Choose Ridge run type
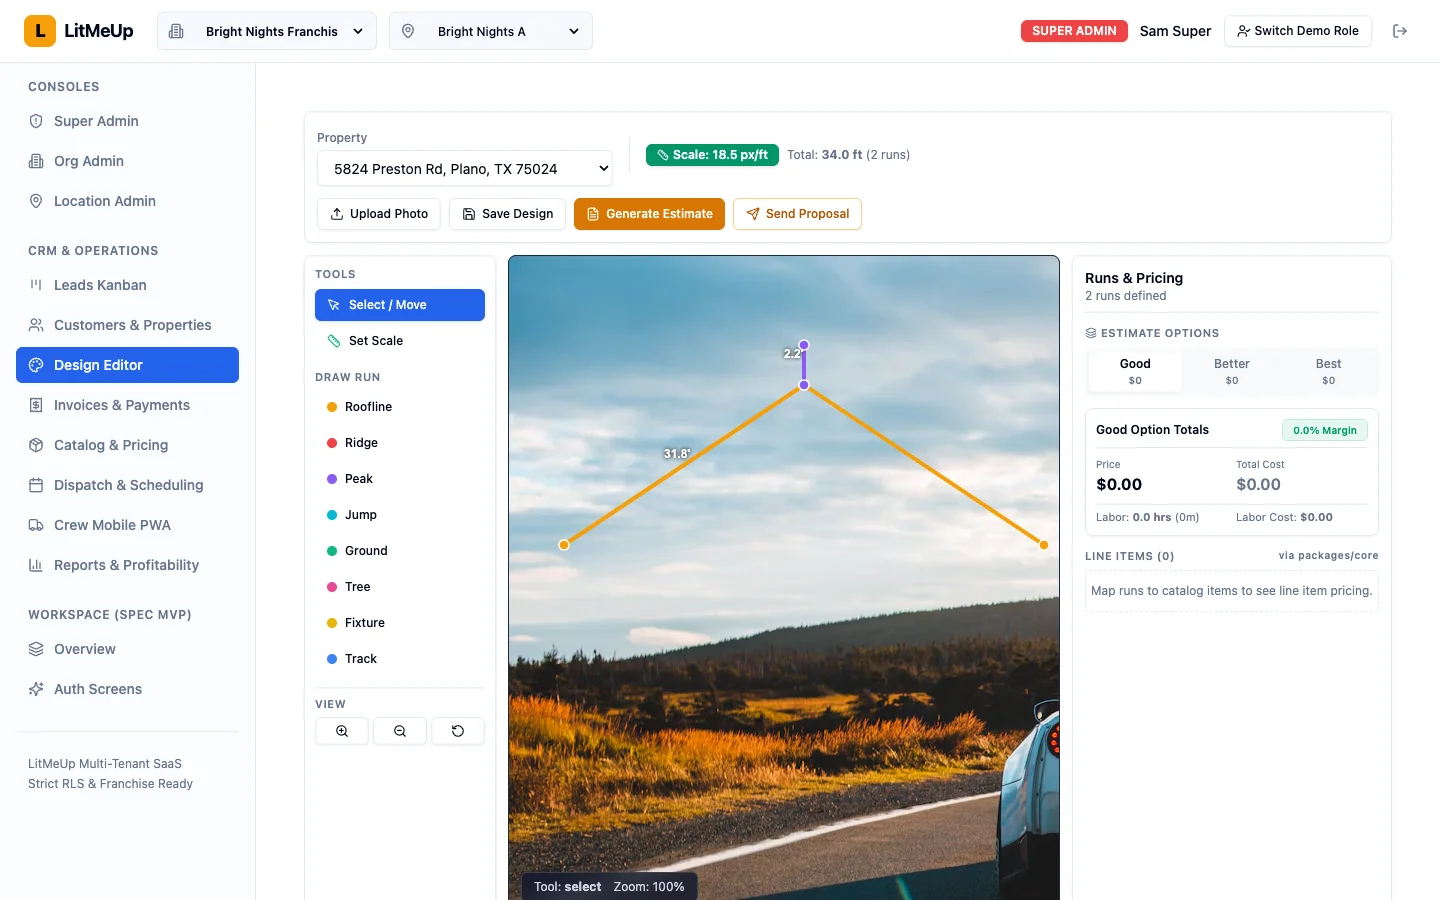The width and height of the screenshot is (1440, 900). pos(400,443)
